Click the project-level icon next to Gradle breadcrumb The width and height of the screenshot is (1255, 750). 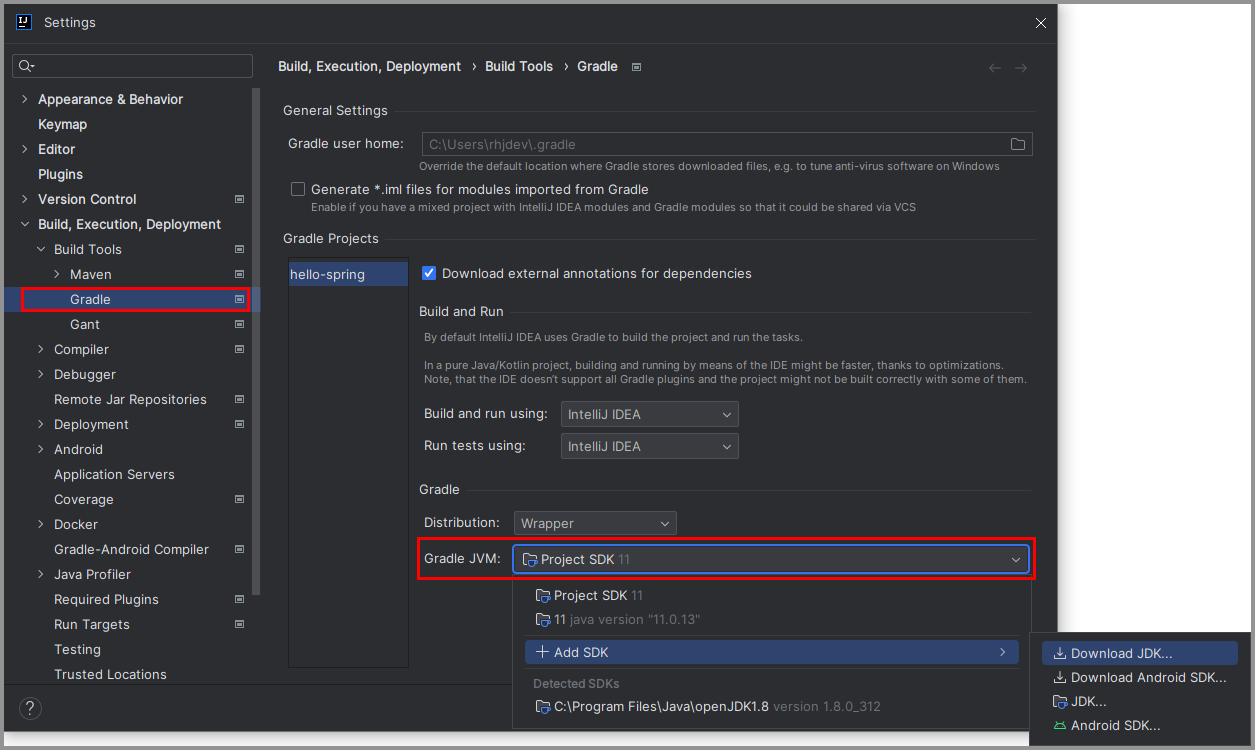(x=637, y=67)
